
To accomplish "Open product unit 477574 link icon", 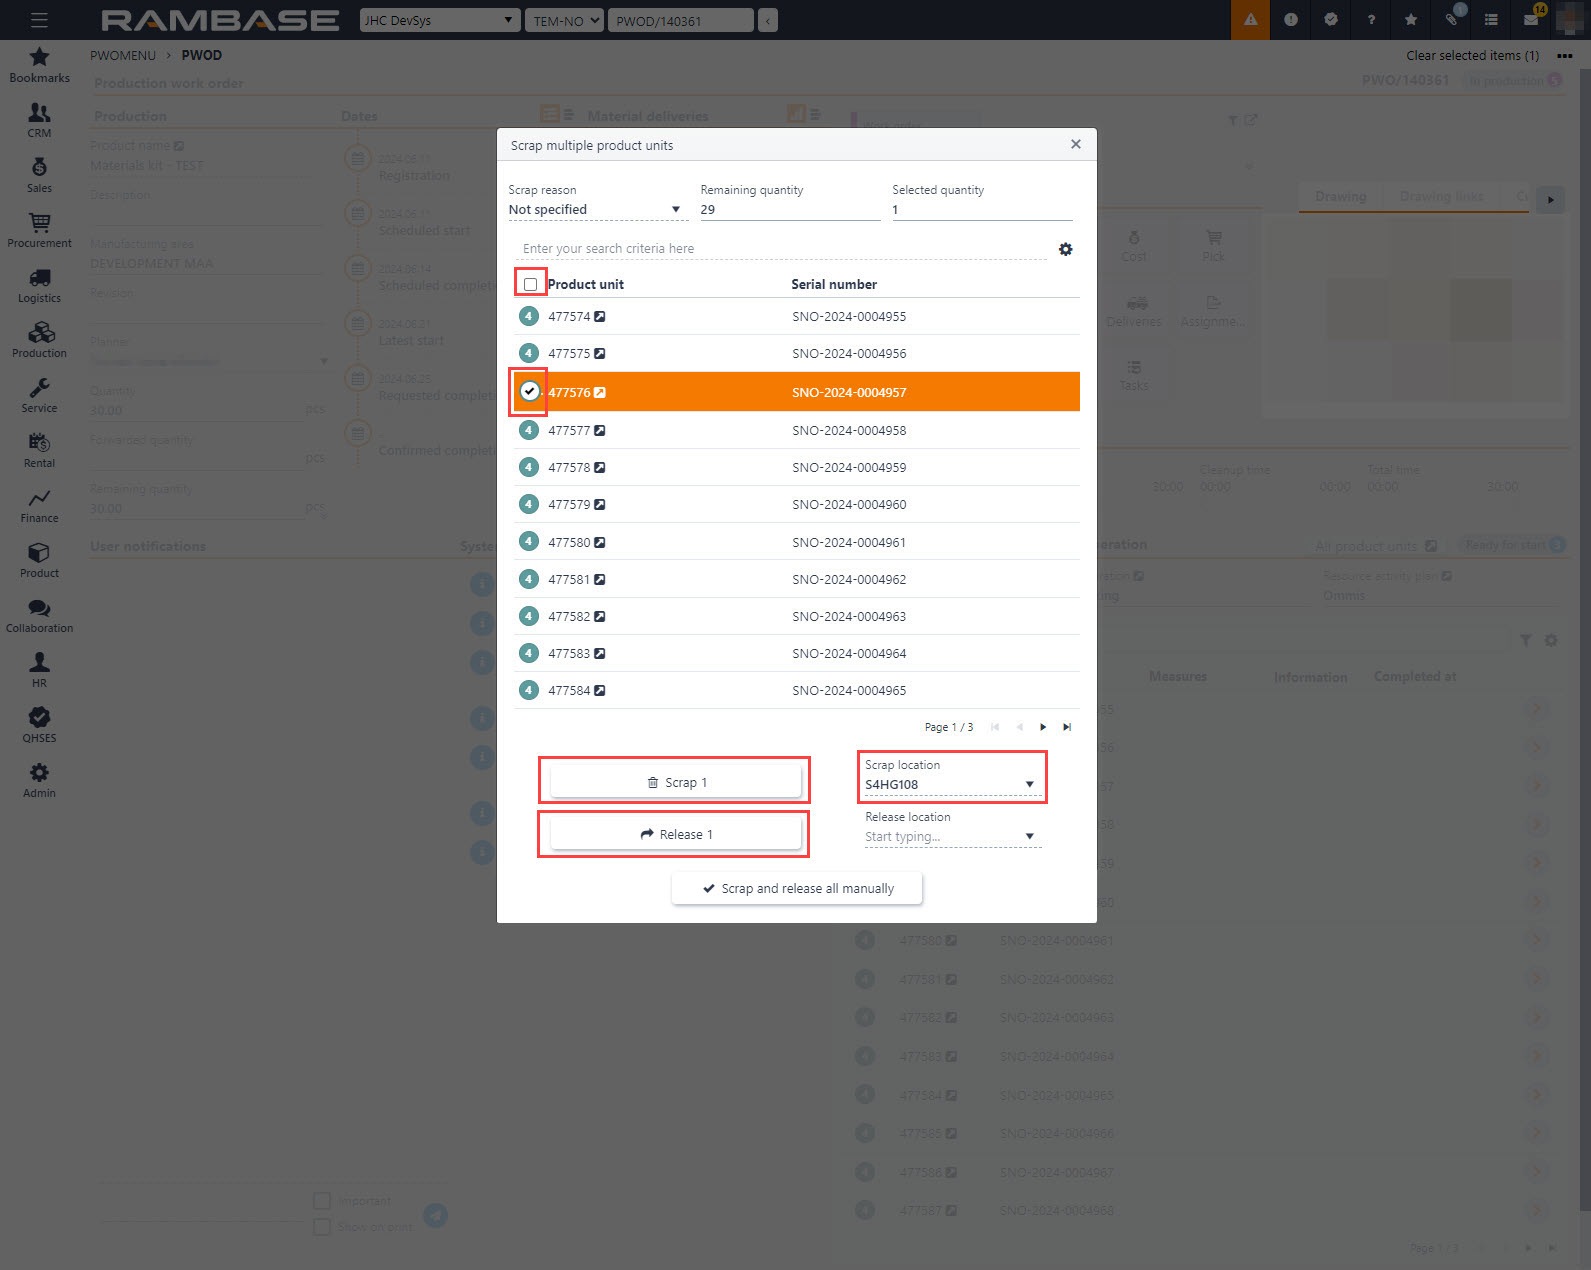I will pyautogui.click(x=600, y=317).
